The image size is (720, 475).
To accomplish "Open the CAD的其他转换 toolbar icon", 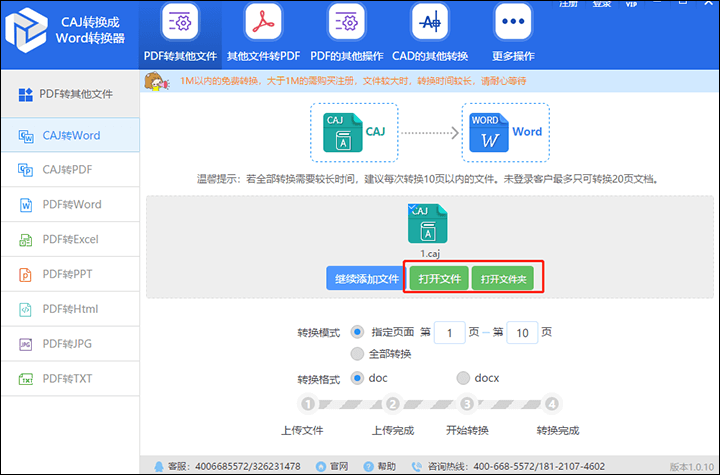I will [430, 22].
